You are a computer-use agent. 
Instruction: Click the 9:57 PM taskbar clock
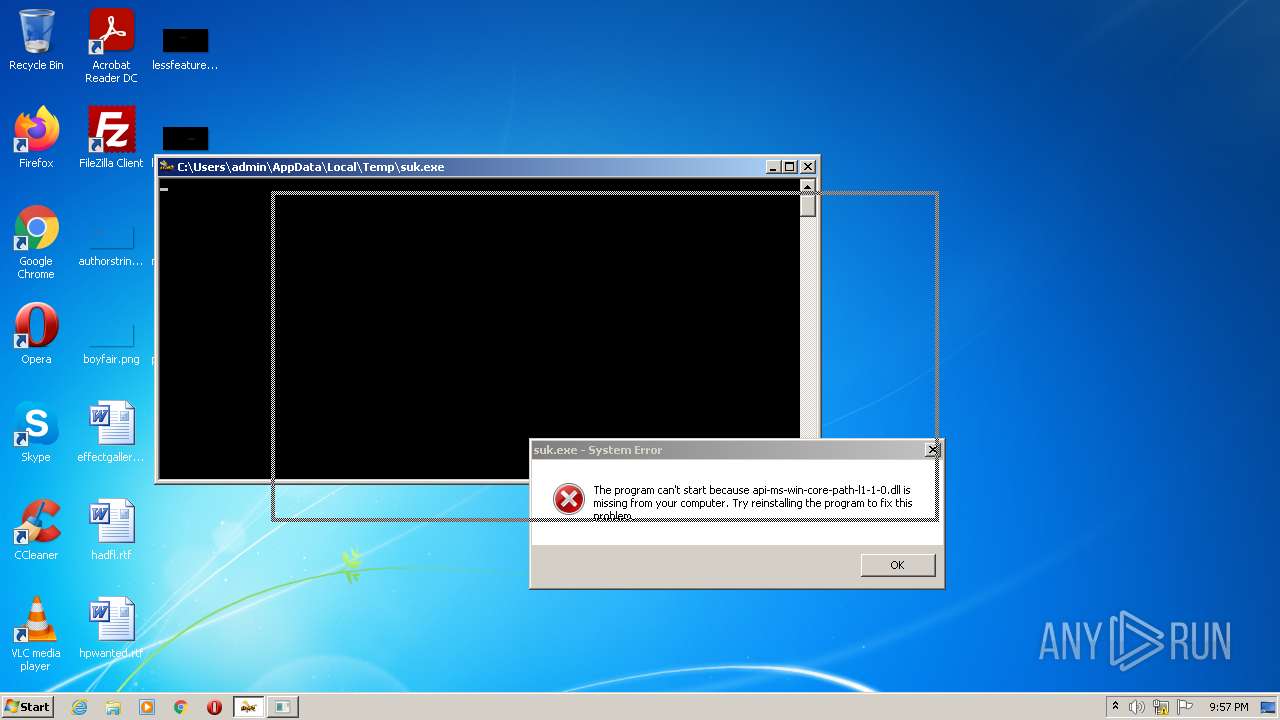(x=1228, y=707)
